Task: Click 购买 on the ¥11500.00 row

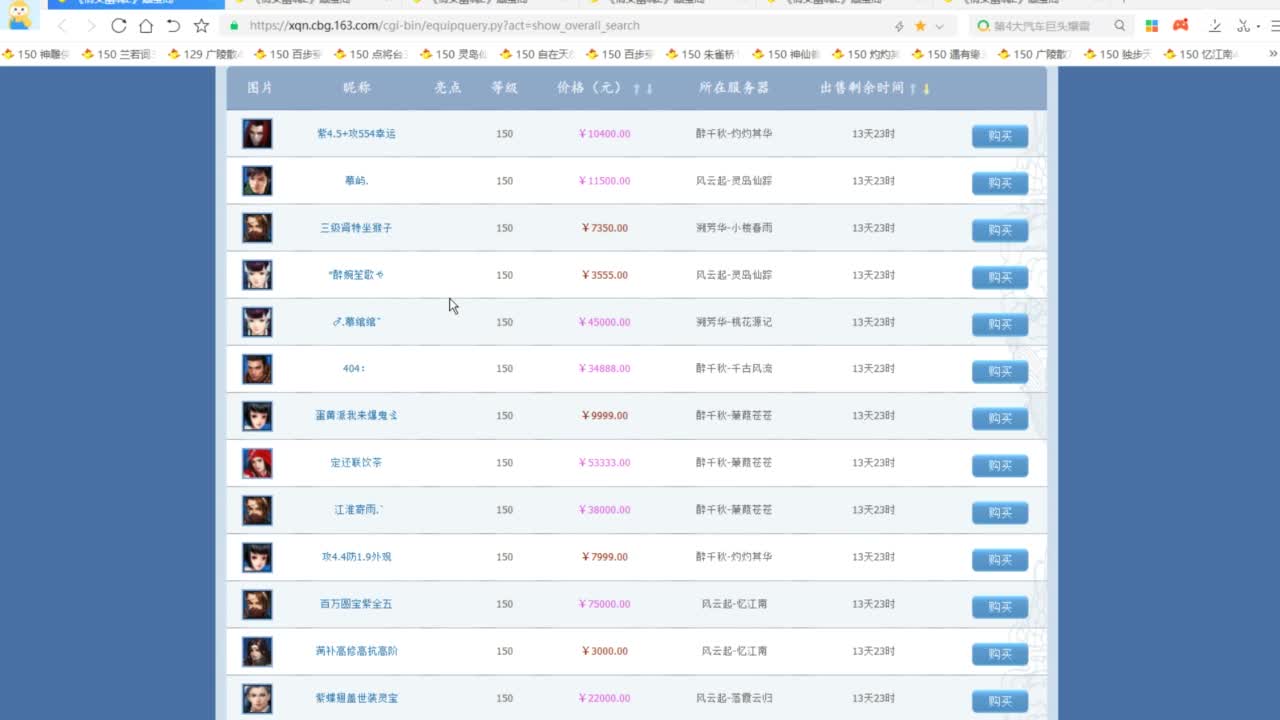Action: tap(1000, 183)
